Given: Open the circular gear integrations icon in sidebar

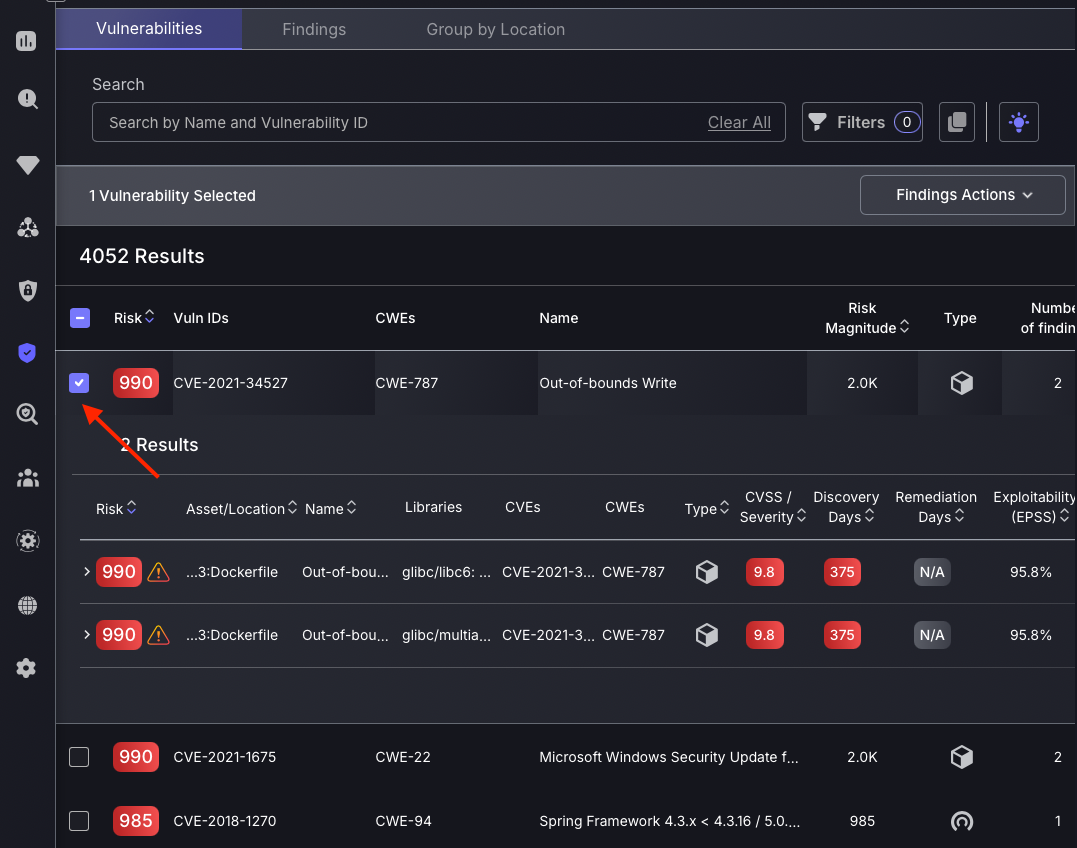Looking at the screenshot, I should [27, 541].
